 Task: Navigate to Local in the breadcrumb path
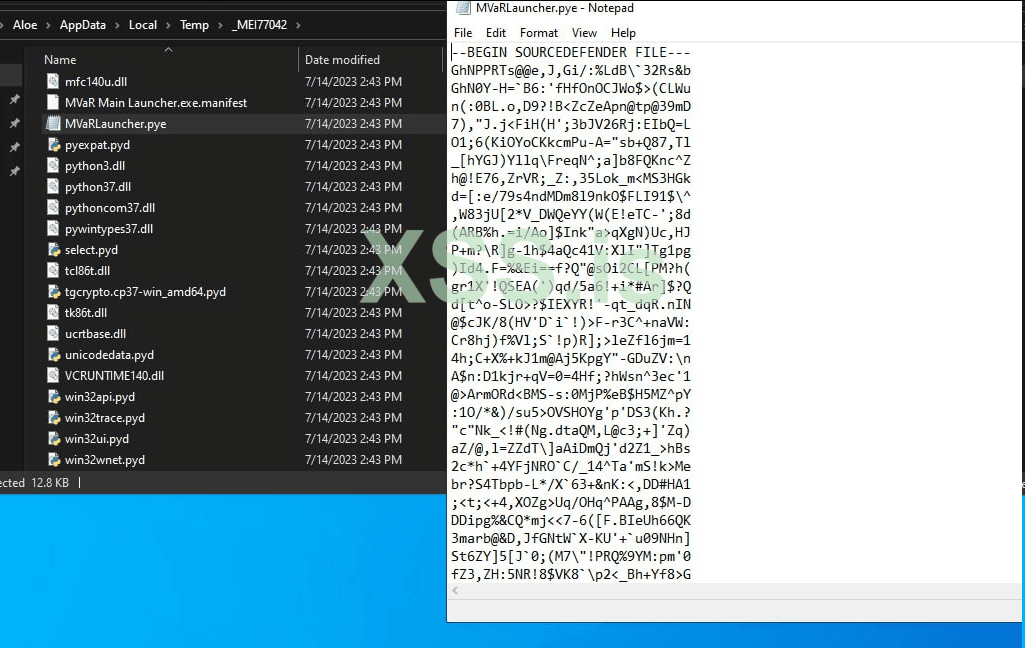(x=143, y=25)
